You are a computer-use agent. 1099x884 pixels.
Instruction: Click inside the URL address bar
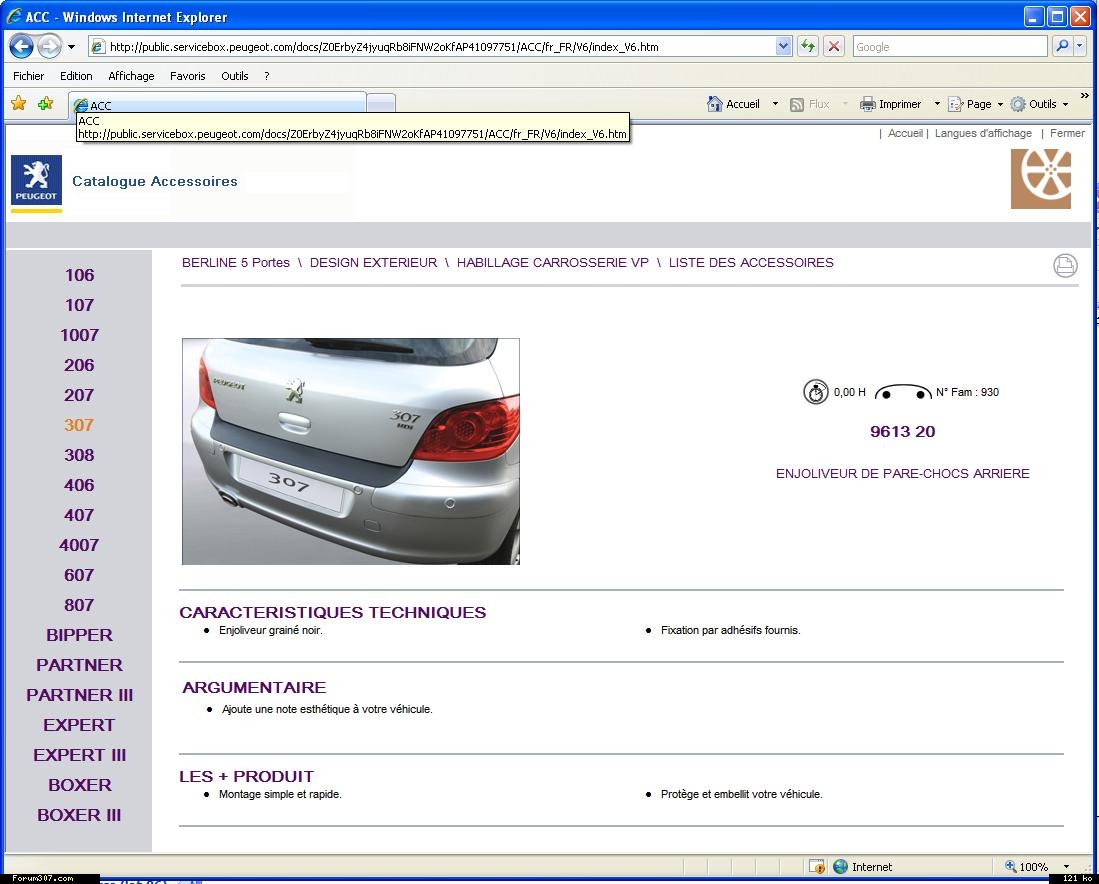[432, 47]
